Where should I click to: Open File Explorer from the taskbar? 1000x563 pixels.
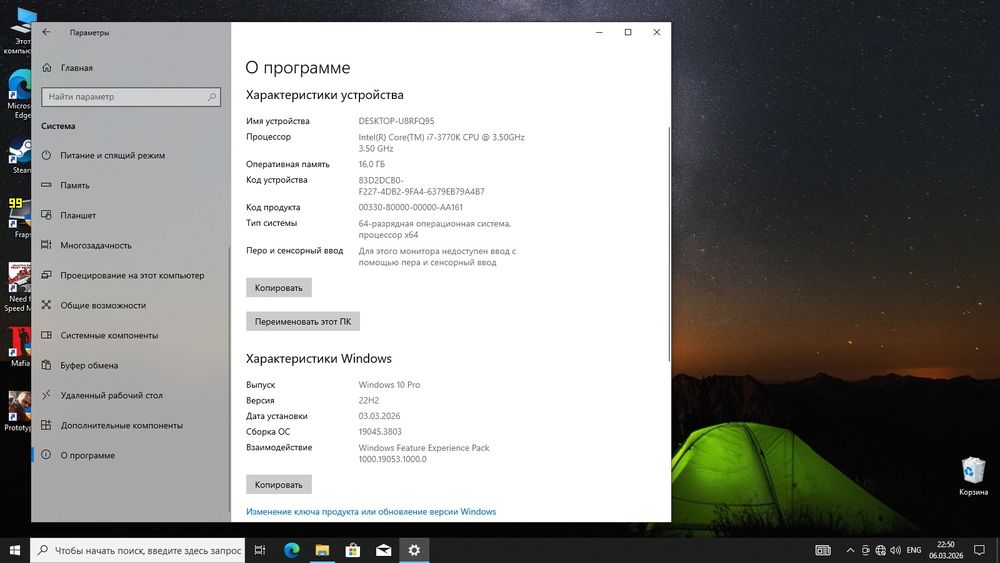coord(322,550)
